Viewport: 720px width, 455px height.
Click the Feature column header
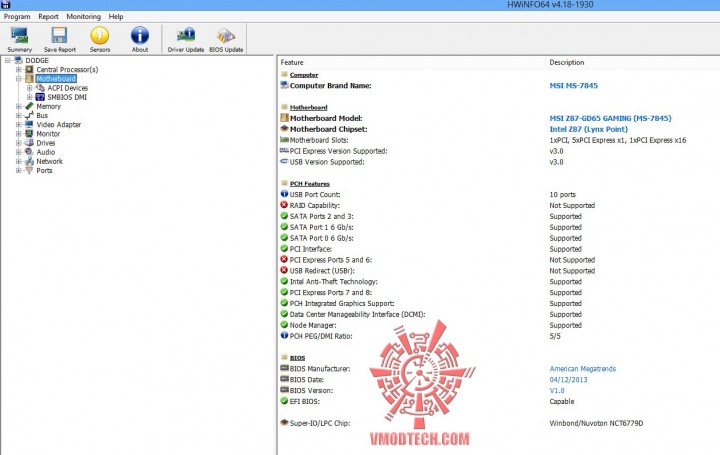pos(292,62)
